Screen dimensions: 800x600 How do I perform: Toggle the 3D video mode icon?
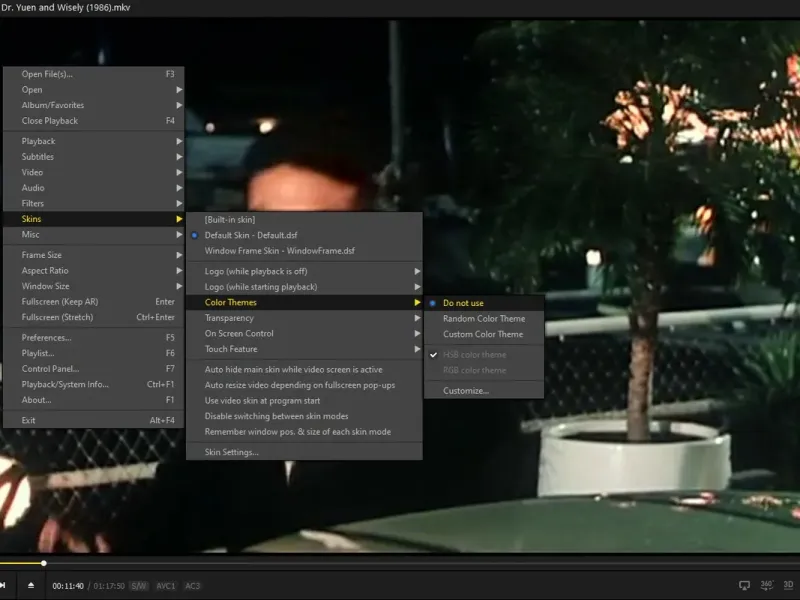[x=788, y=585]
